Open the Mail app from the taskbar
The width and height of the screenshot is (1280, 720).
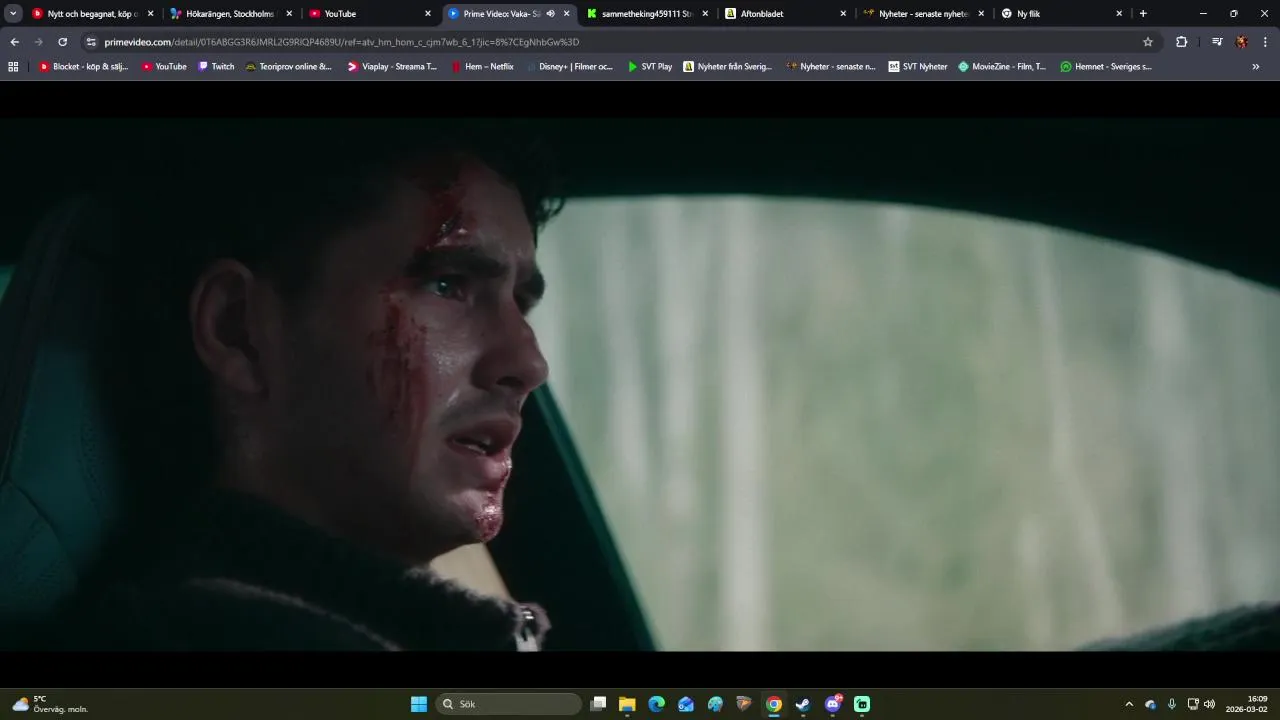(x=686, y=704)
